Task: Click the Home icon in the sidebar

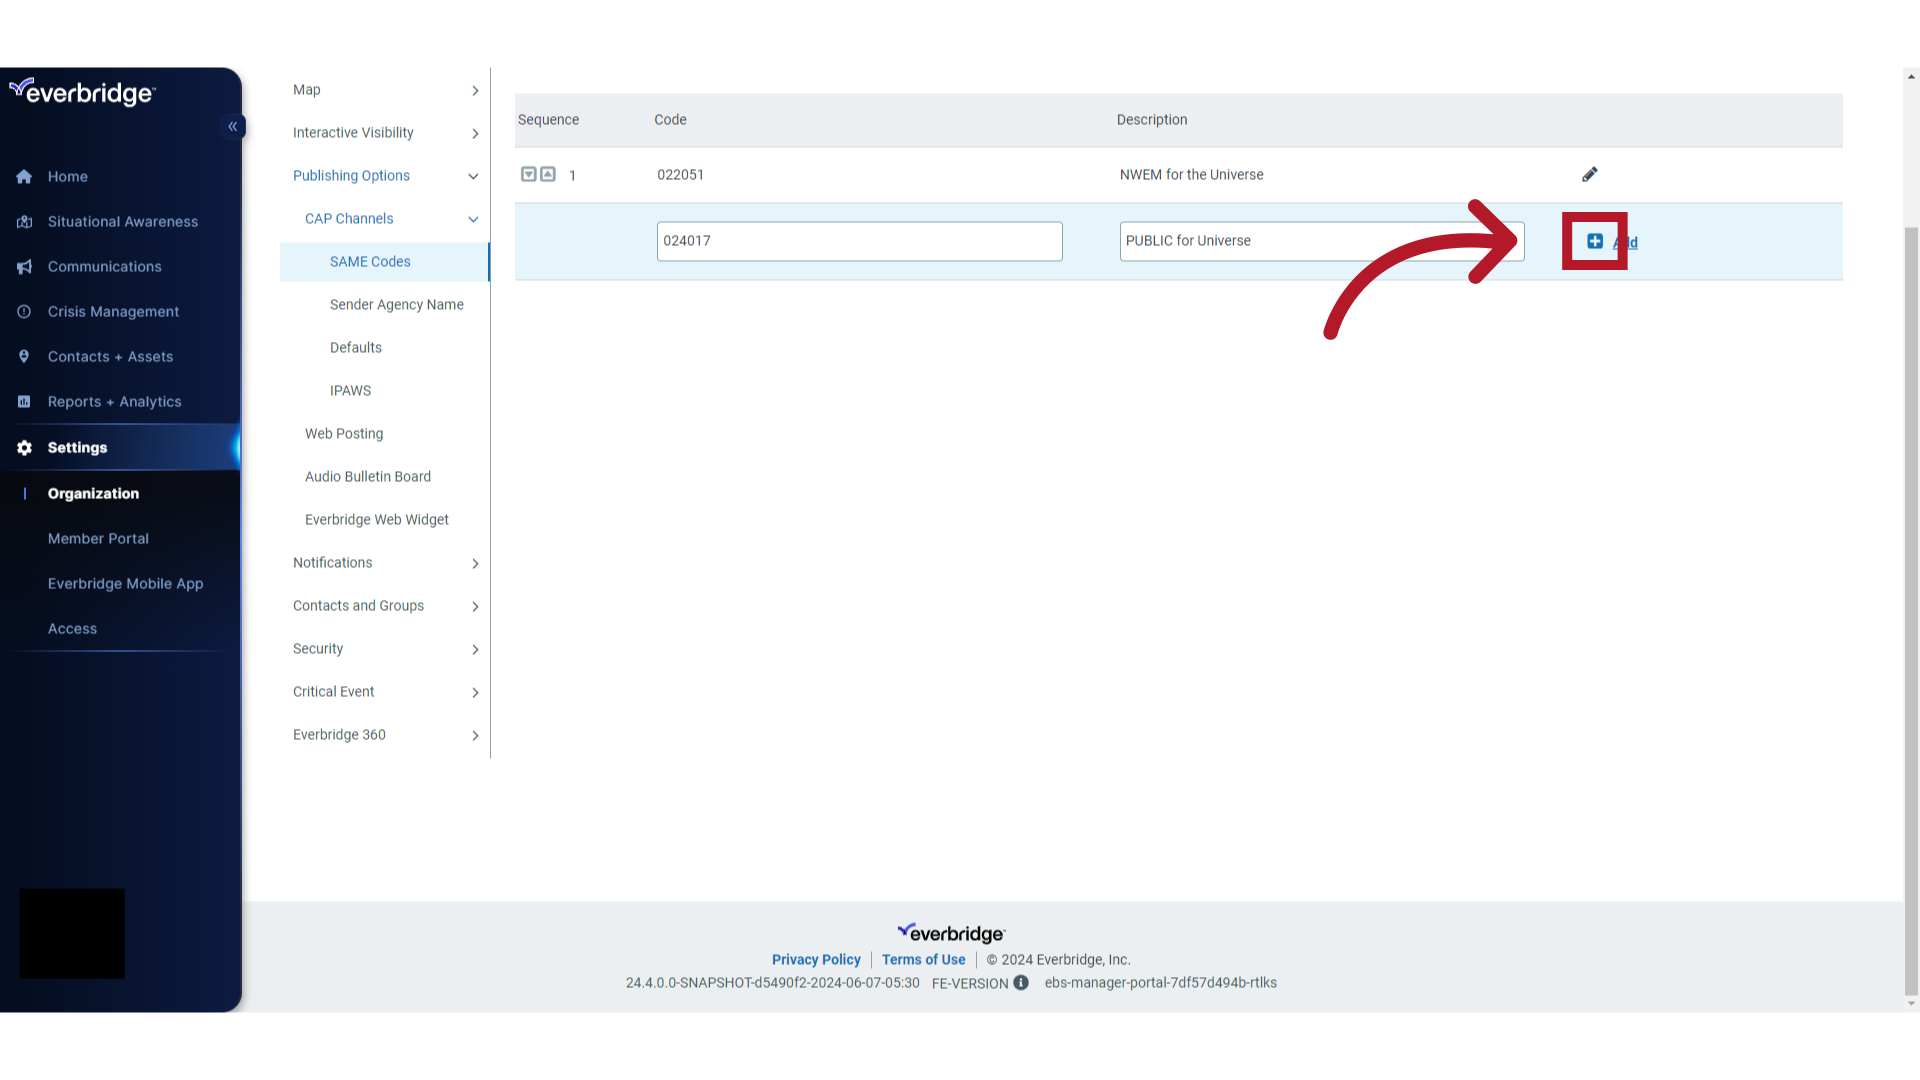Action: click(x=24, y=176)
